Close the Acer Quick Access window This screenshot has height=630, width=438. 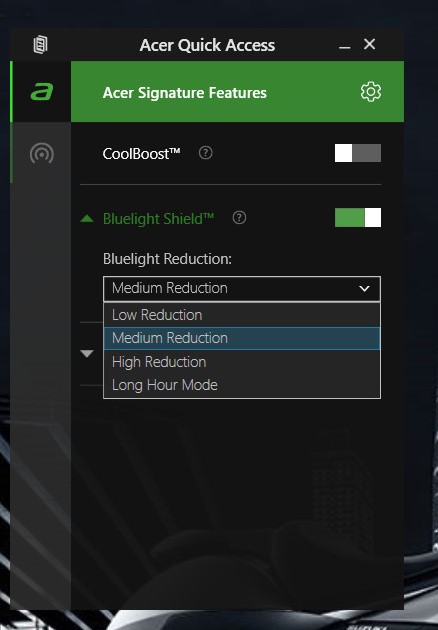tap(369, 44)
